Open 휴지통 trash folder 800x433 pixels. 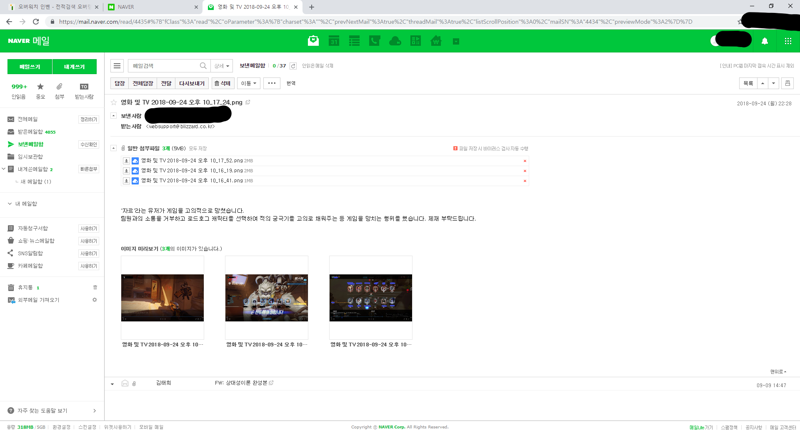pos(25,288)
